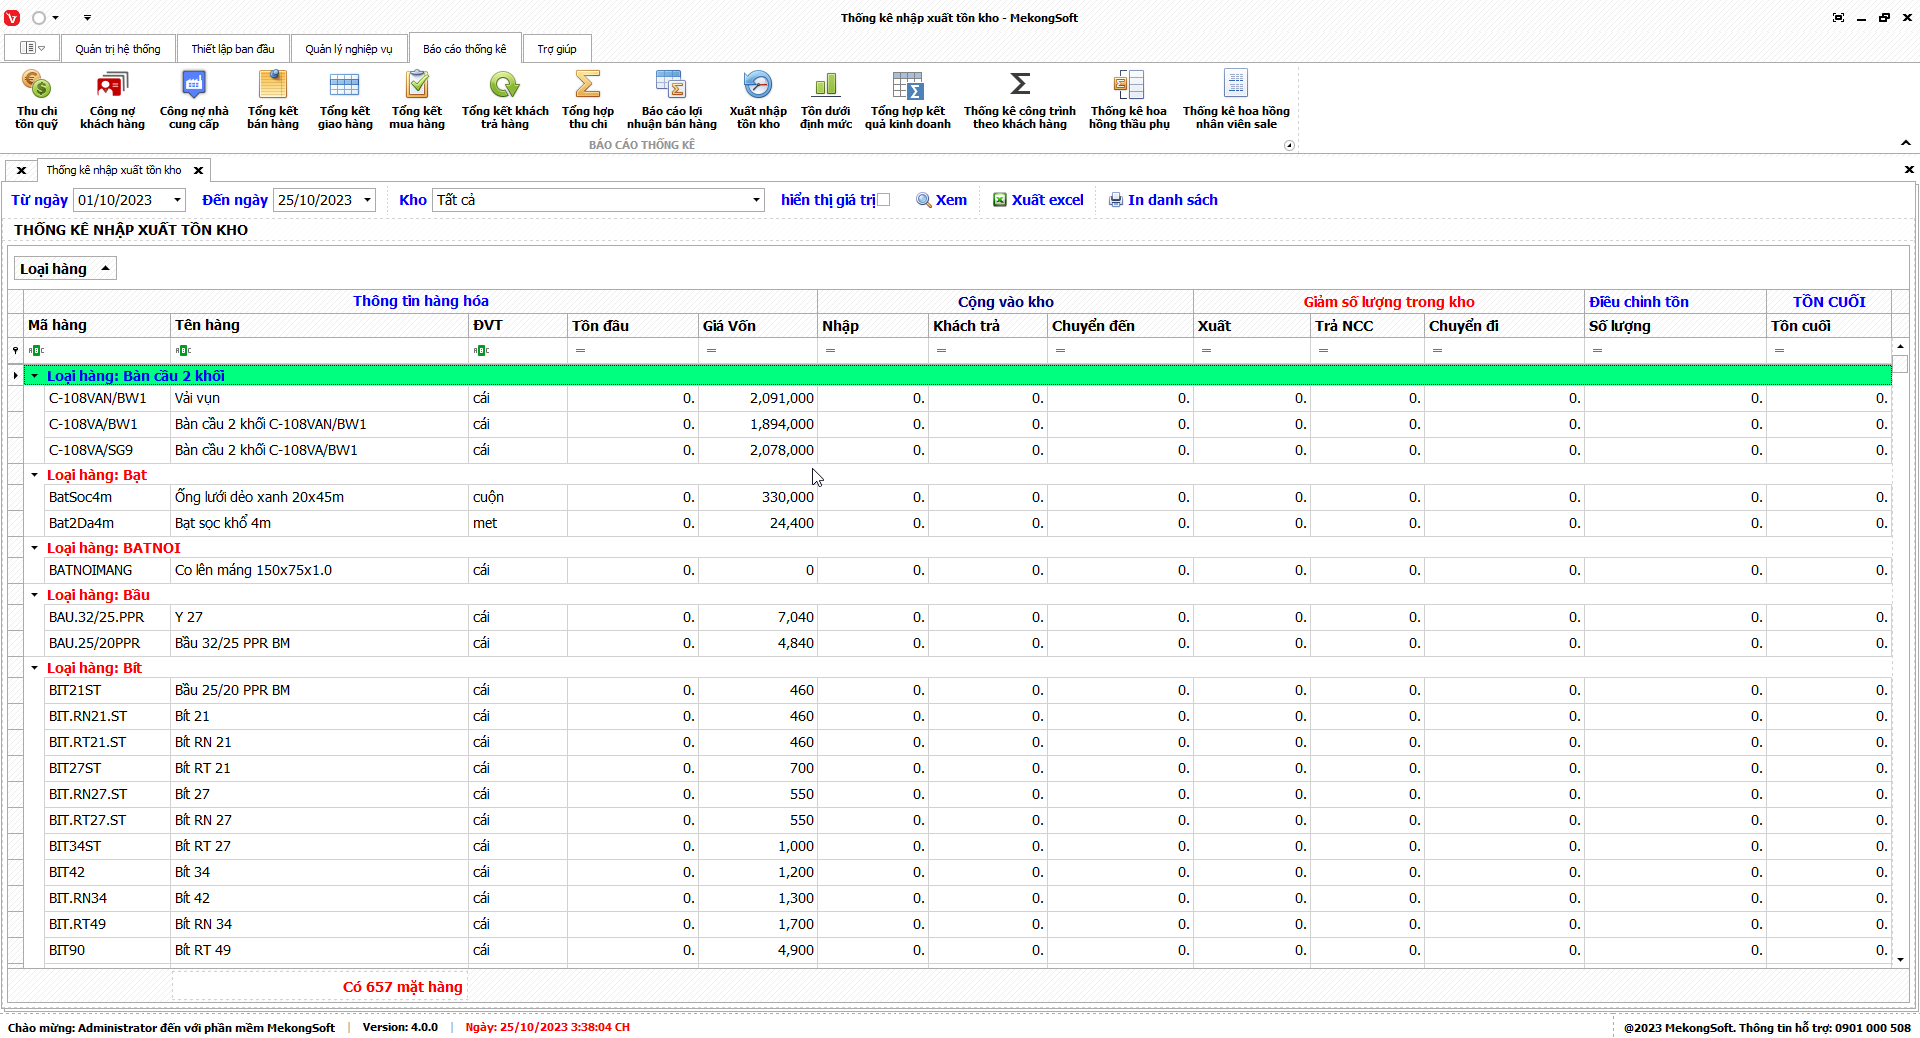Screen dimensions: 1920x1038
Task: Open Công nợ khách hàng report
Action: click(x=112, y=99)
